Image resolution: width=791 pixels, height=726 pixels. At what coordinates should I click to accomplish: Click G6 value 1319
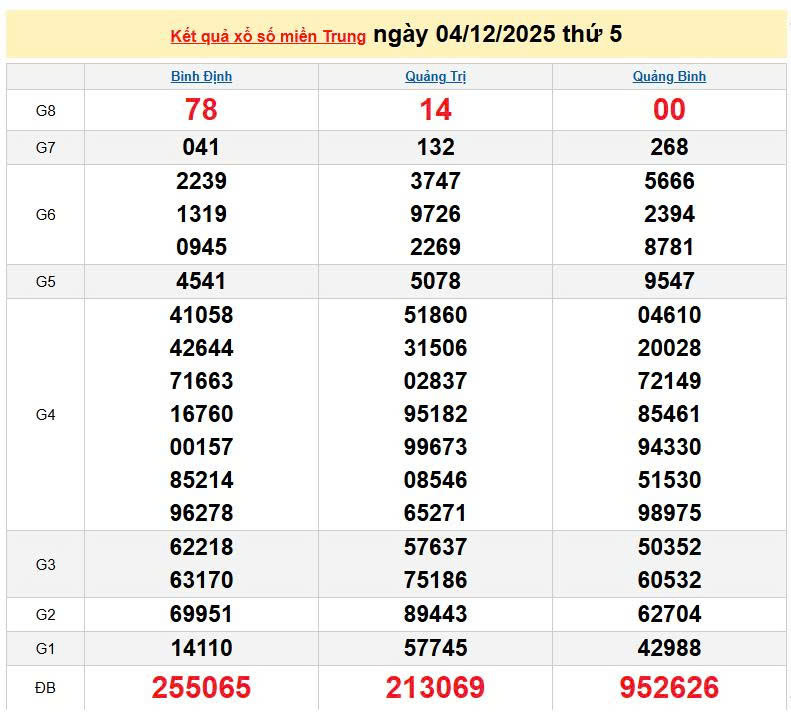[x=201, y=214]
